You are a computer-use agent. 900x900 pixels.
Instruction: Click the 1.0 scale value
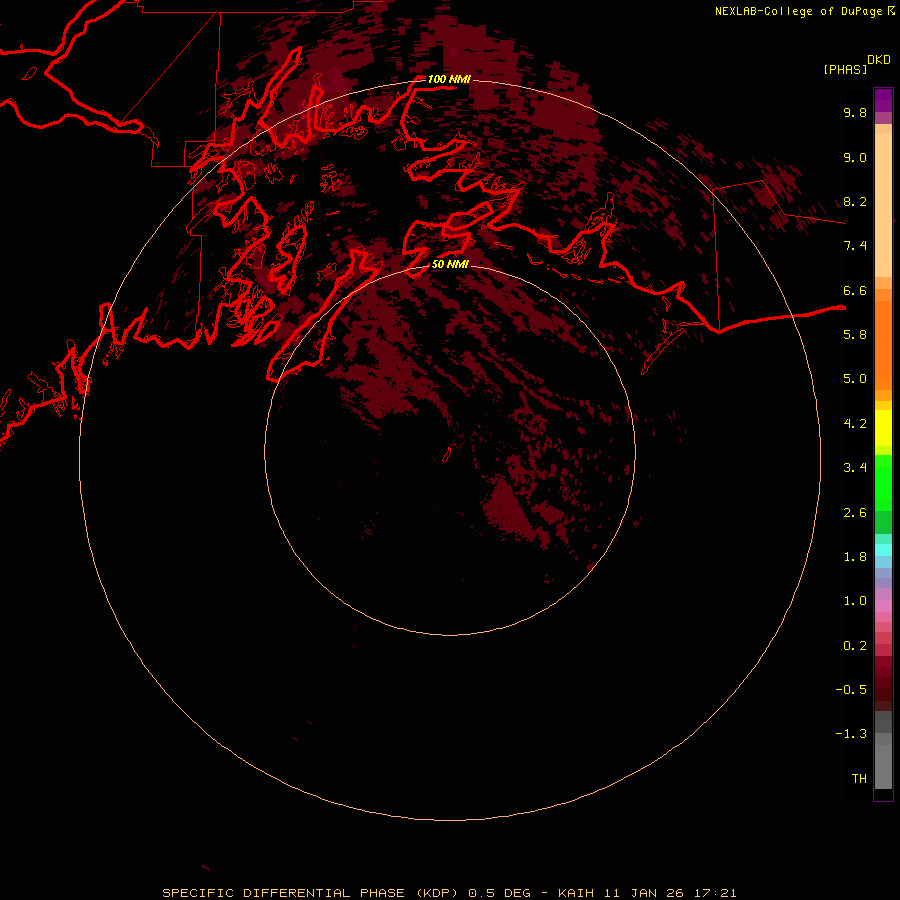855,601
